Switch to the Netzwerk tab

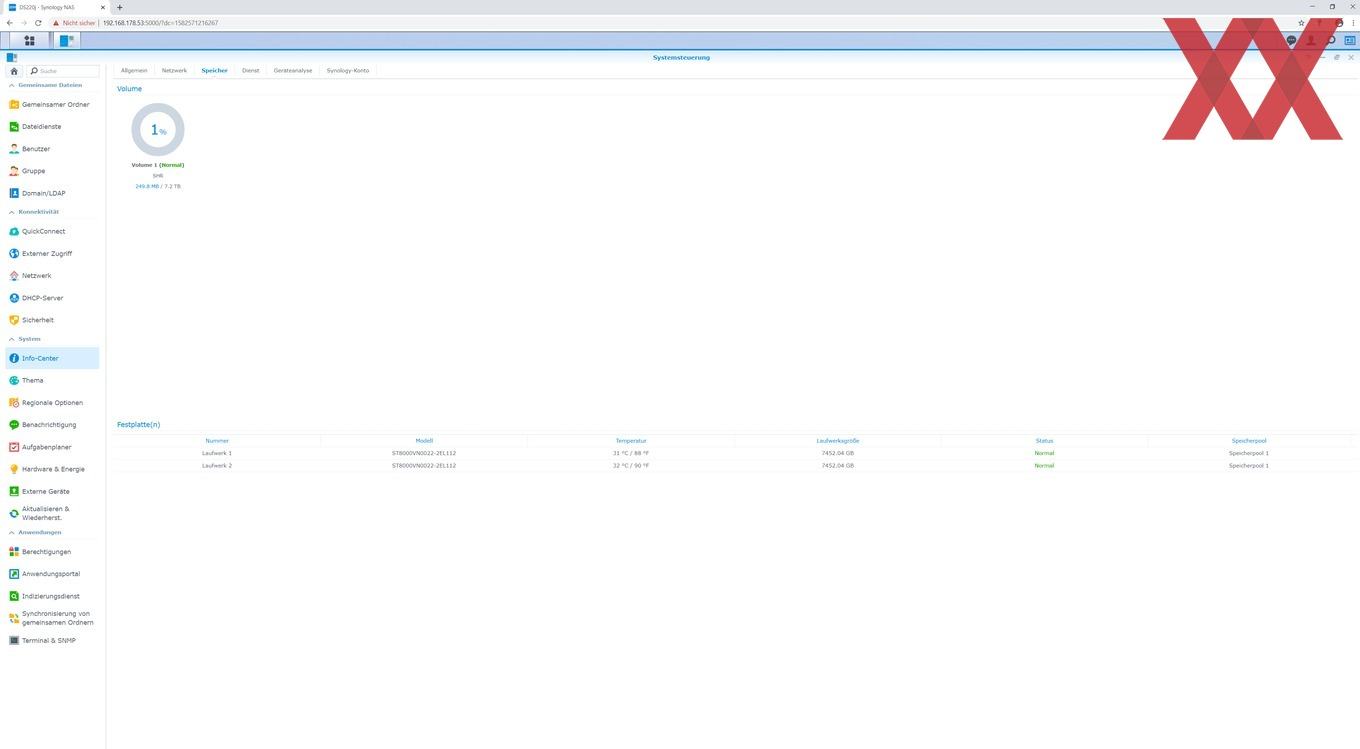tap(174, 70)
